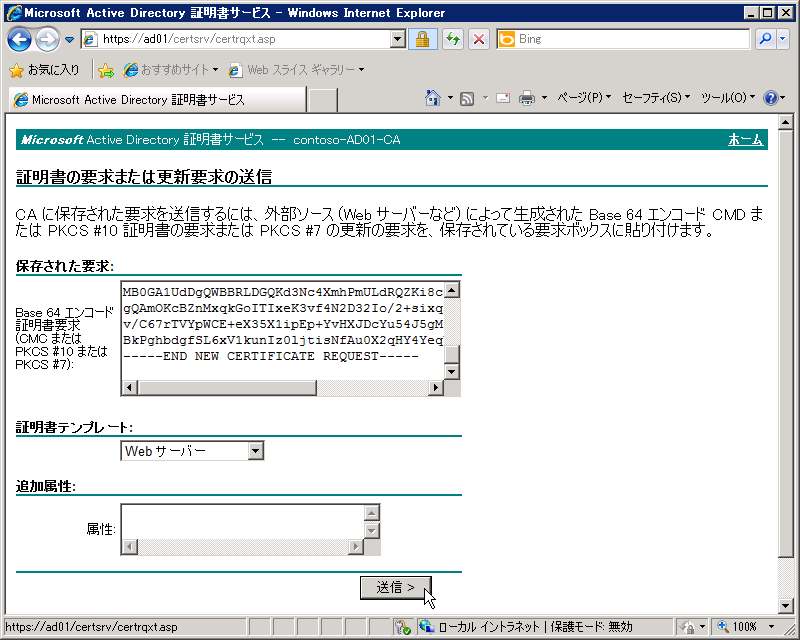
Task: Open the セーフティ(S) menu
Action: [656, 97]
